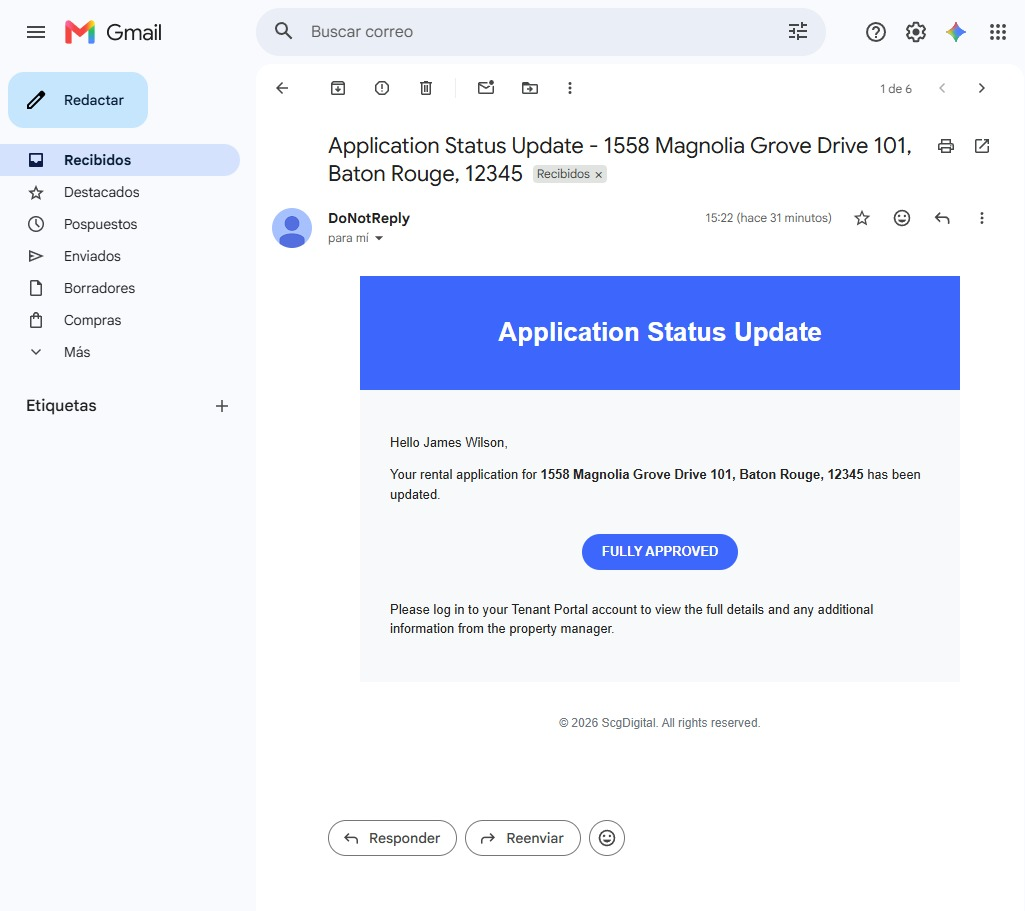Click the FULLY APPROVED status badge

click(660, 552)
